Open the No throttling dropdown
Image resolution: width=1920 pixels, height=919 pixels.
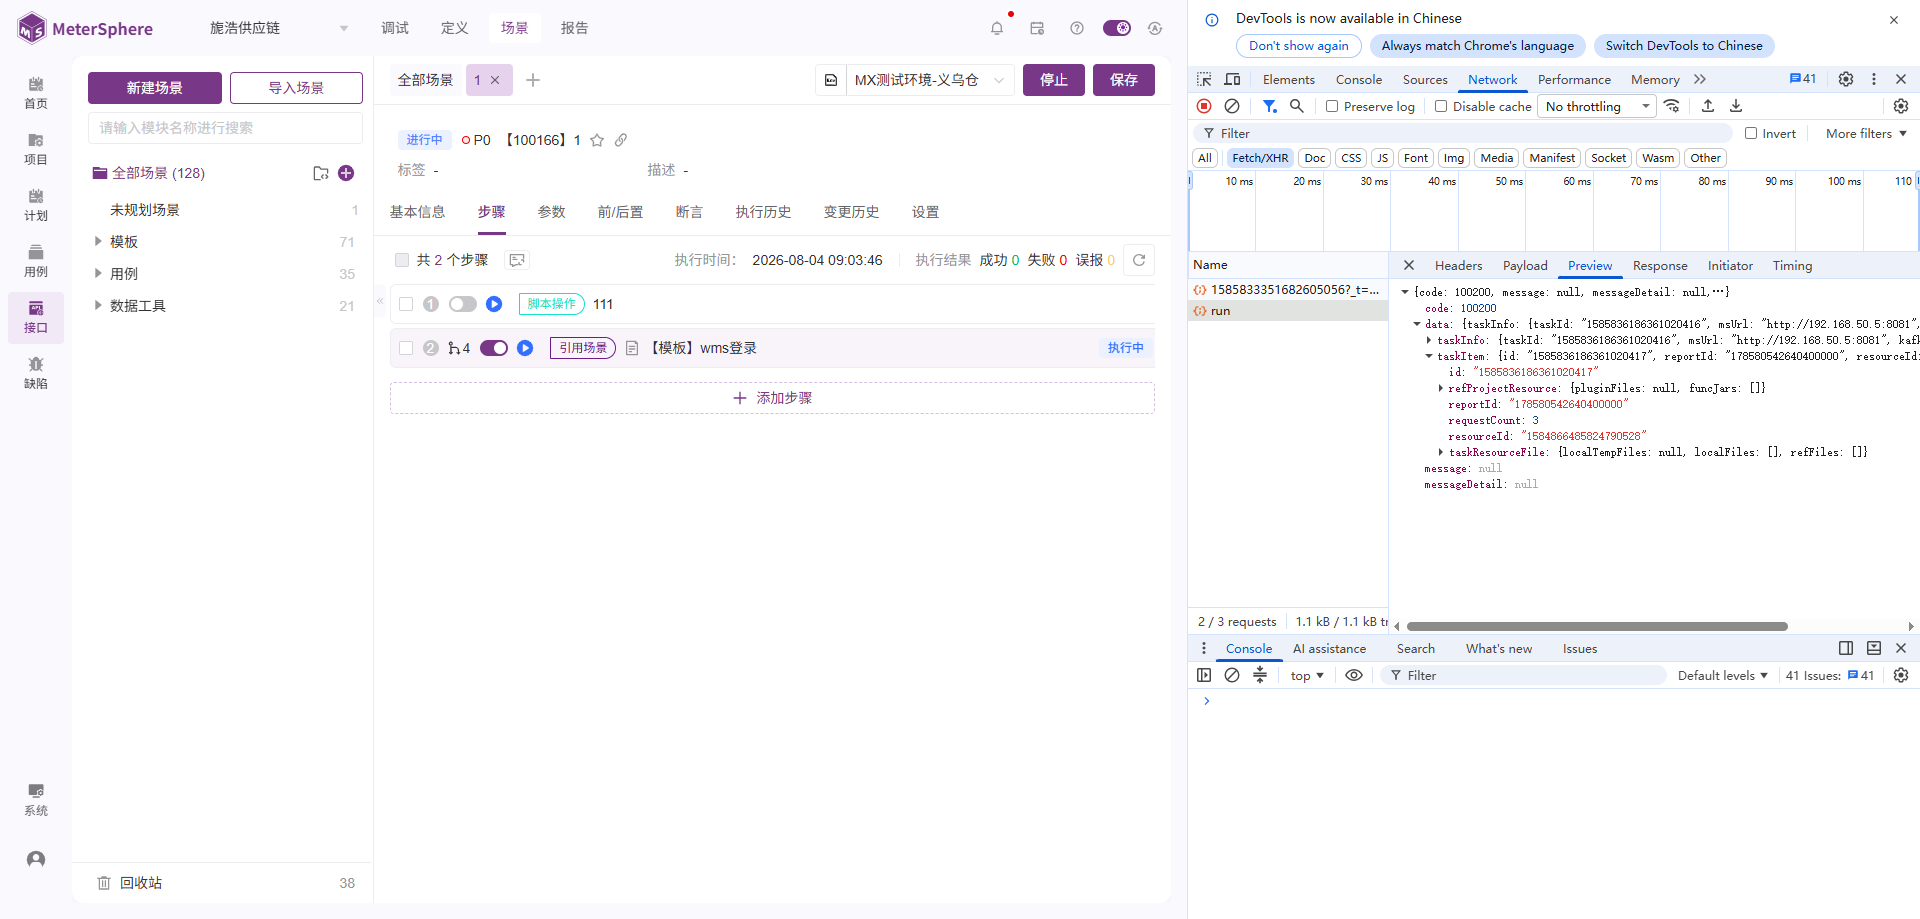1597,106
